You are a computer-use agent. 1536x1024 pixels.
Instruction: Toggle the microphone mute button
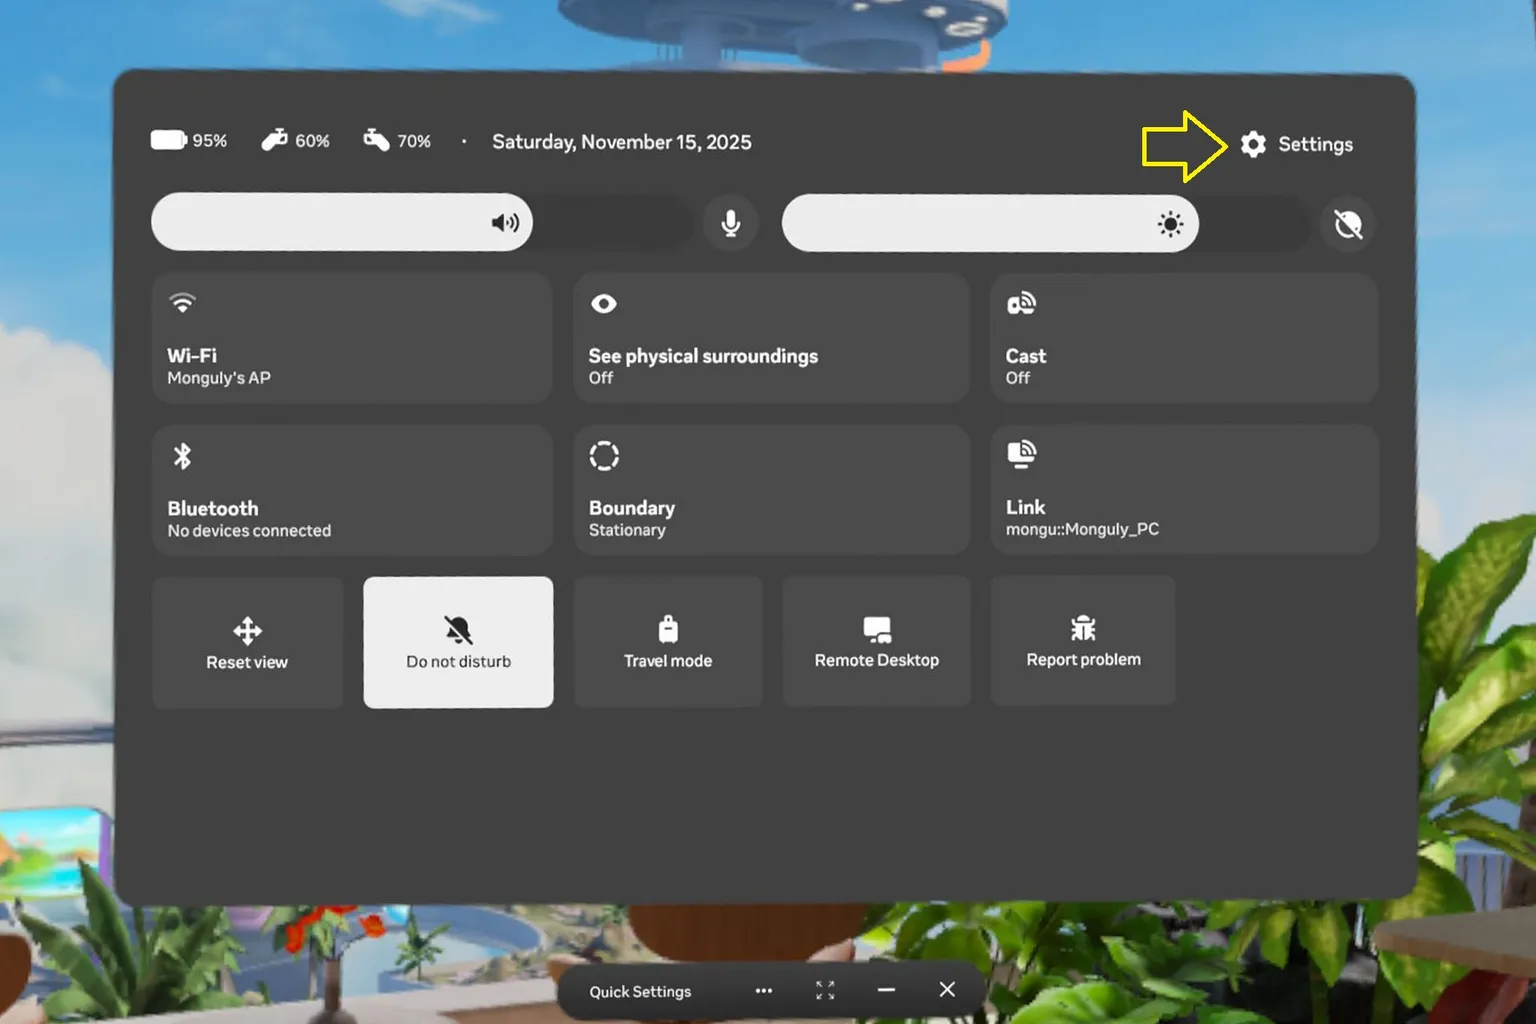(x=731, y=223)
